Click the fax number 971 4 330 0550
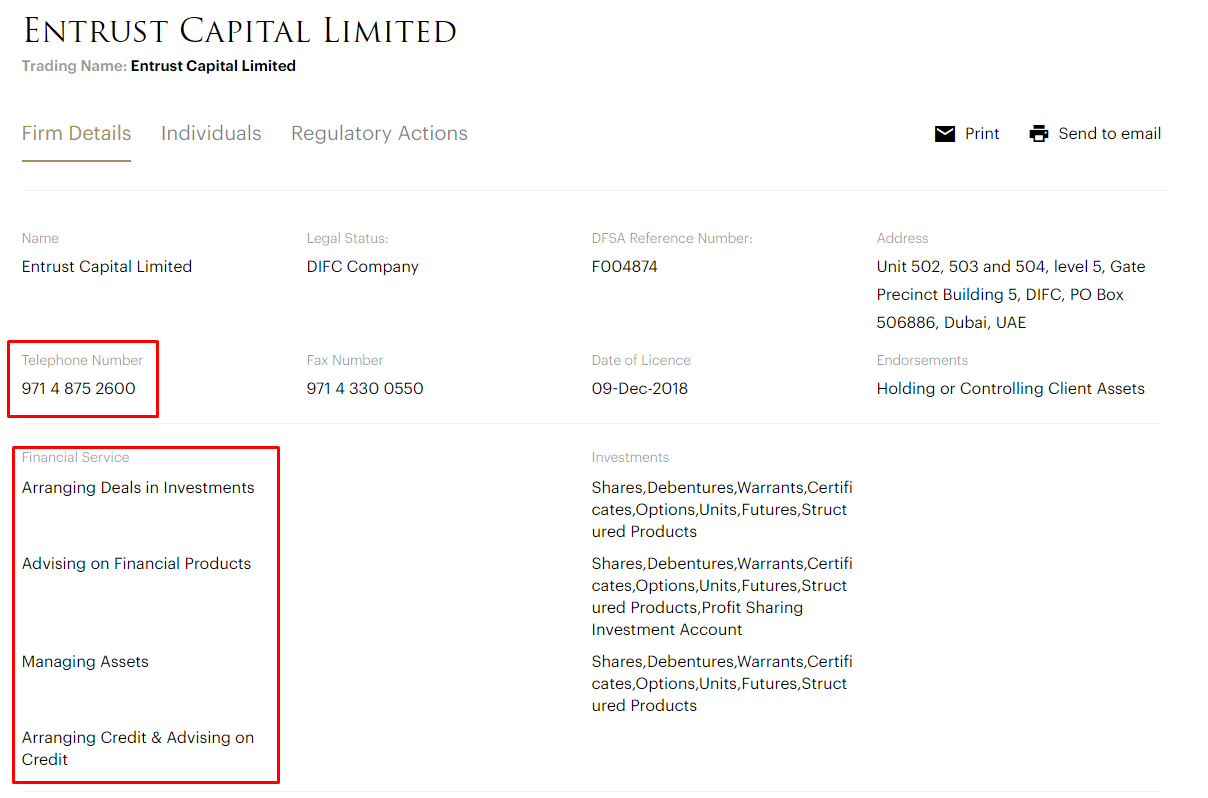 point(365,389)
